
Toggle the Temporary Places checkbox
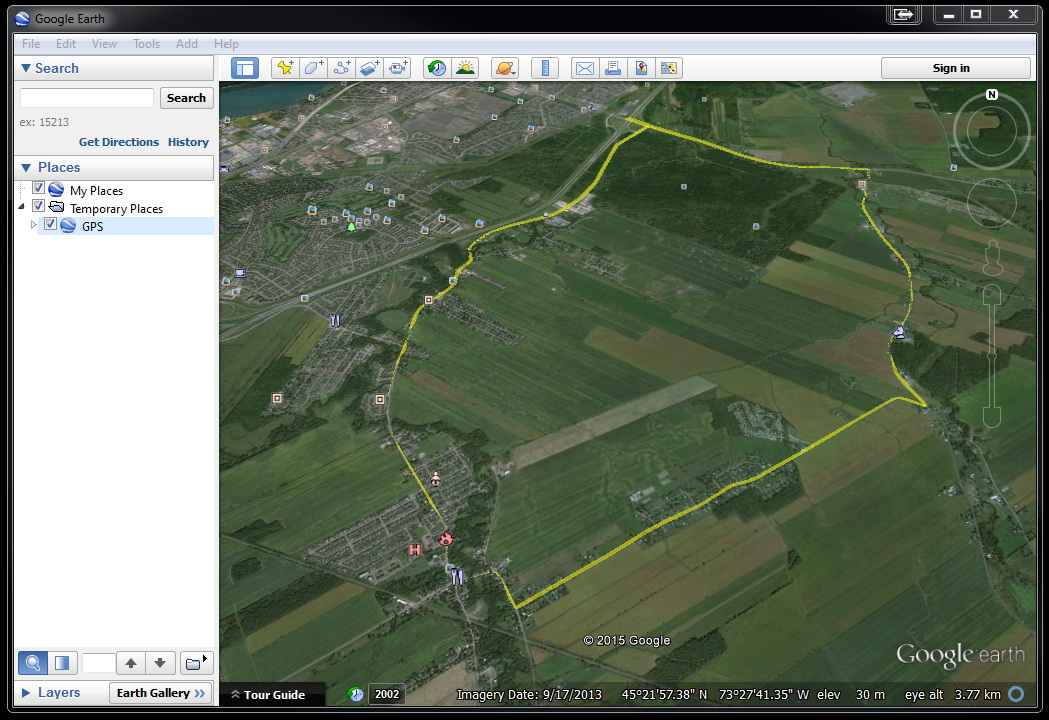(38, 206)
